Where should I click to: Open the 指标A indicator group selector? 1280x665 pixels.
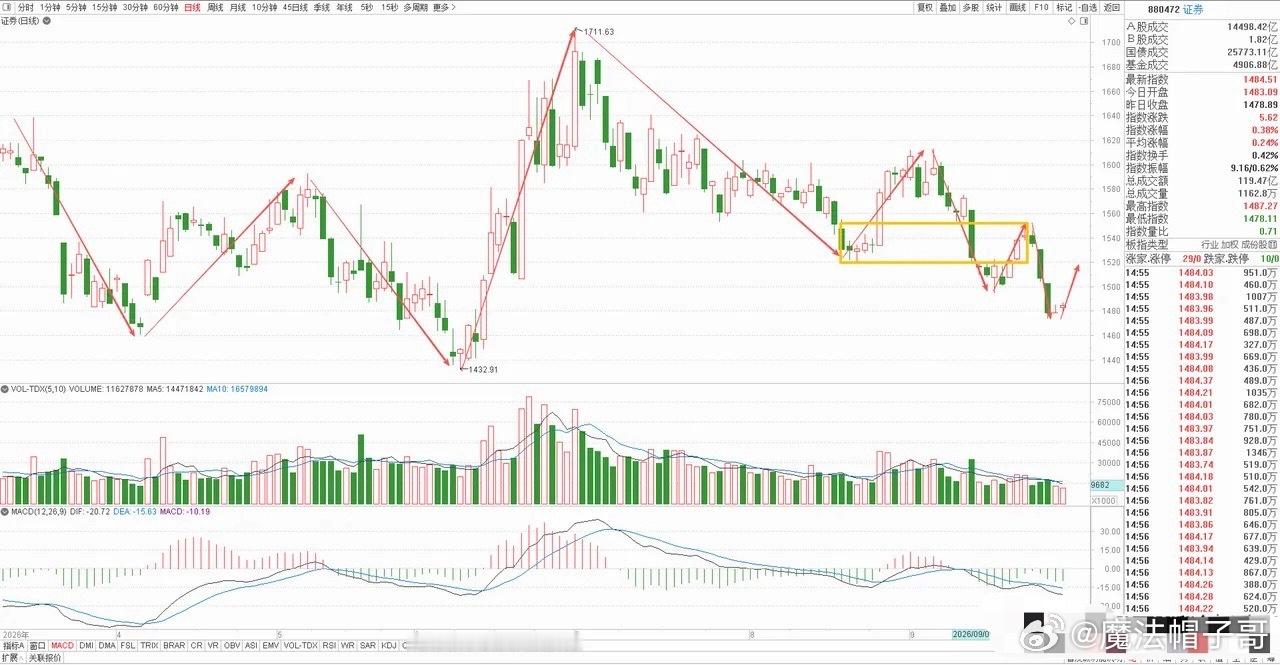click(13, 645)
